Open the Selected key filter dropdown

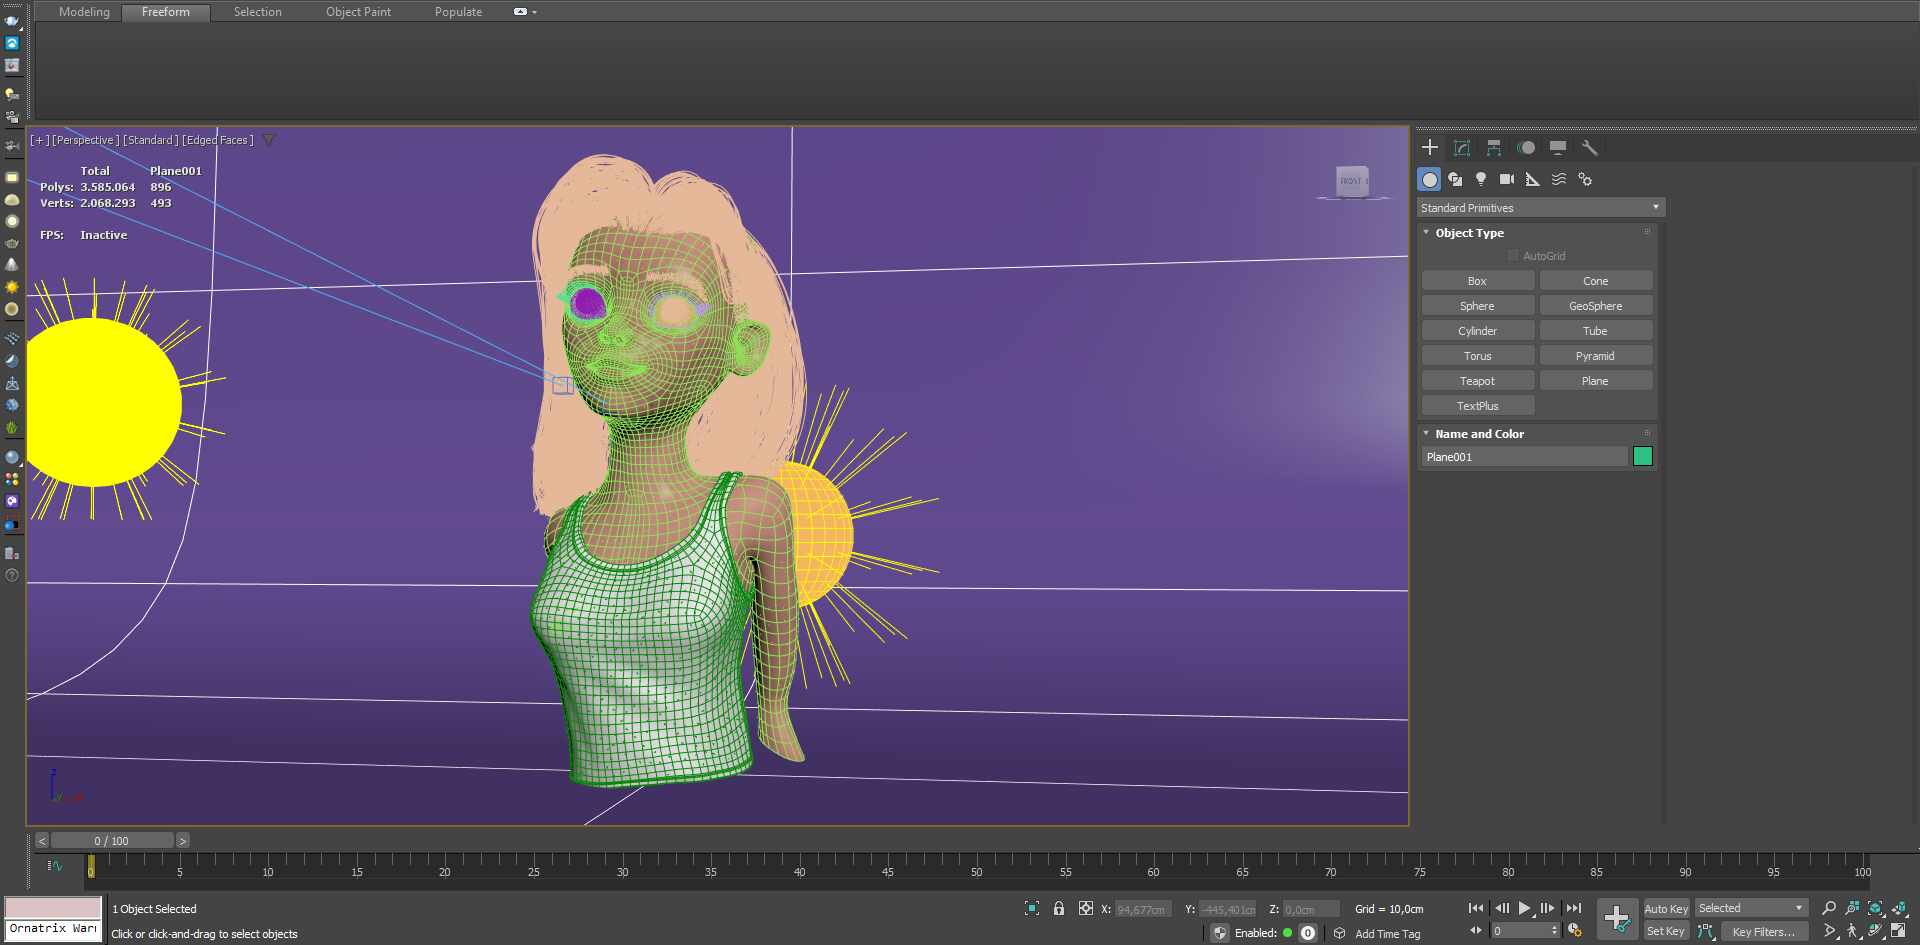[x=1751, y=908]
